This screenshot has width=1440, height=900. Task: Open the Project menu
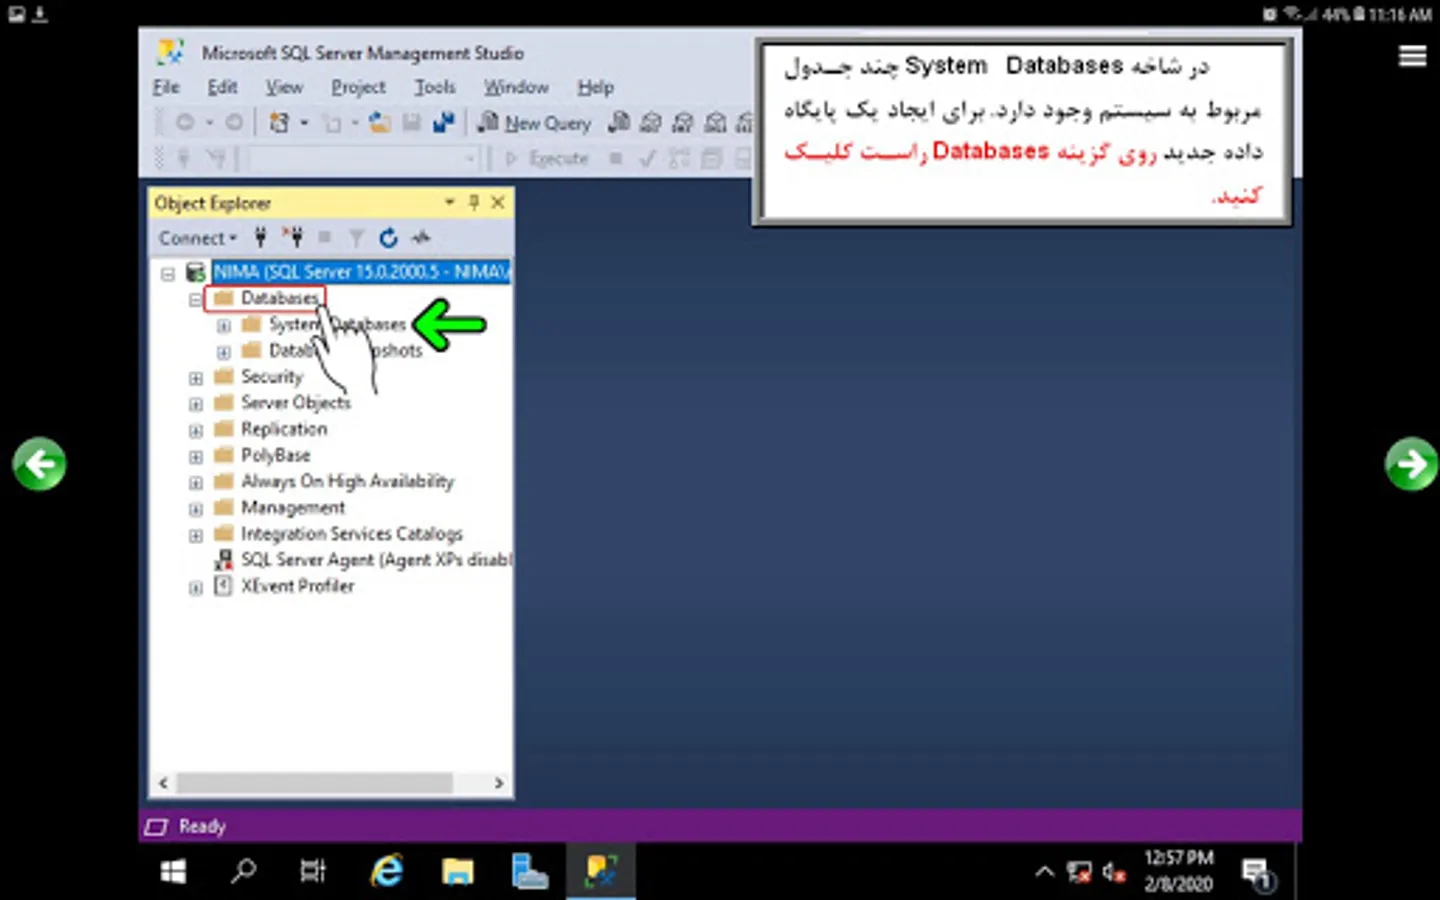tap(358, 87)
